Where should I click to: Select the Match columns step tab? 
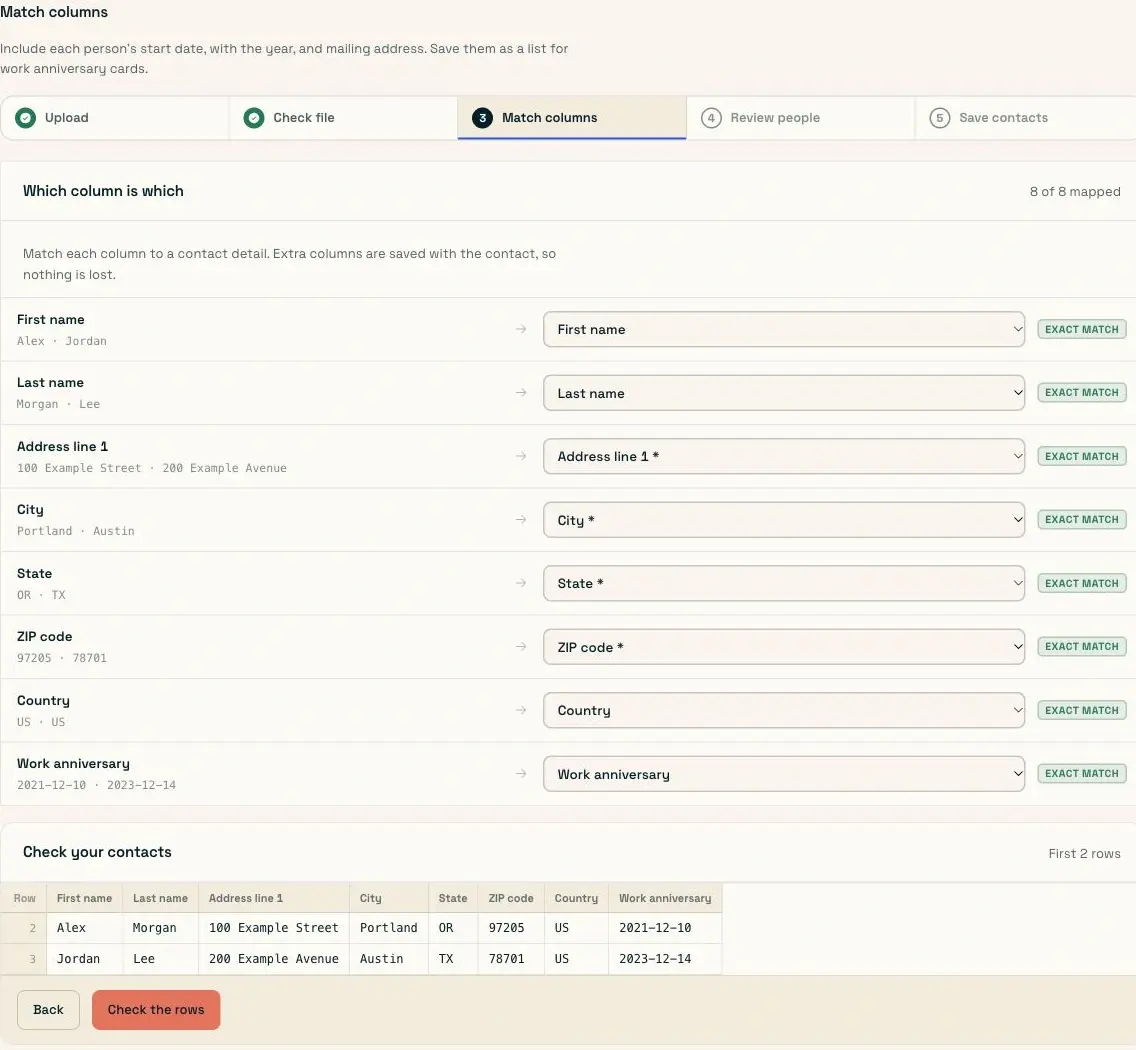[572, 117]
